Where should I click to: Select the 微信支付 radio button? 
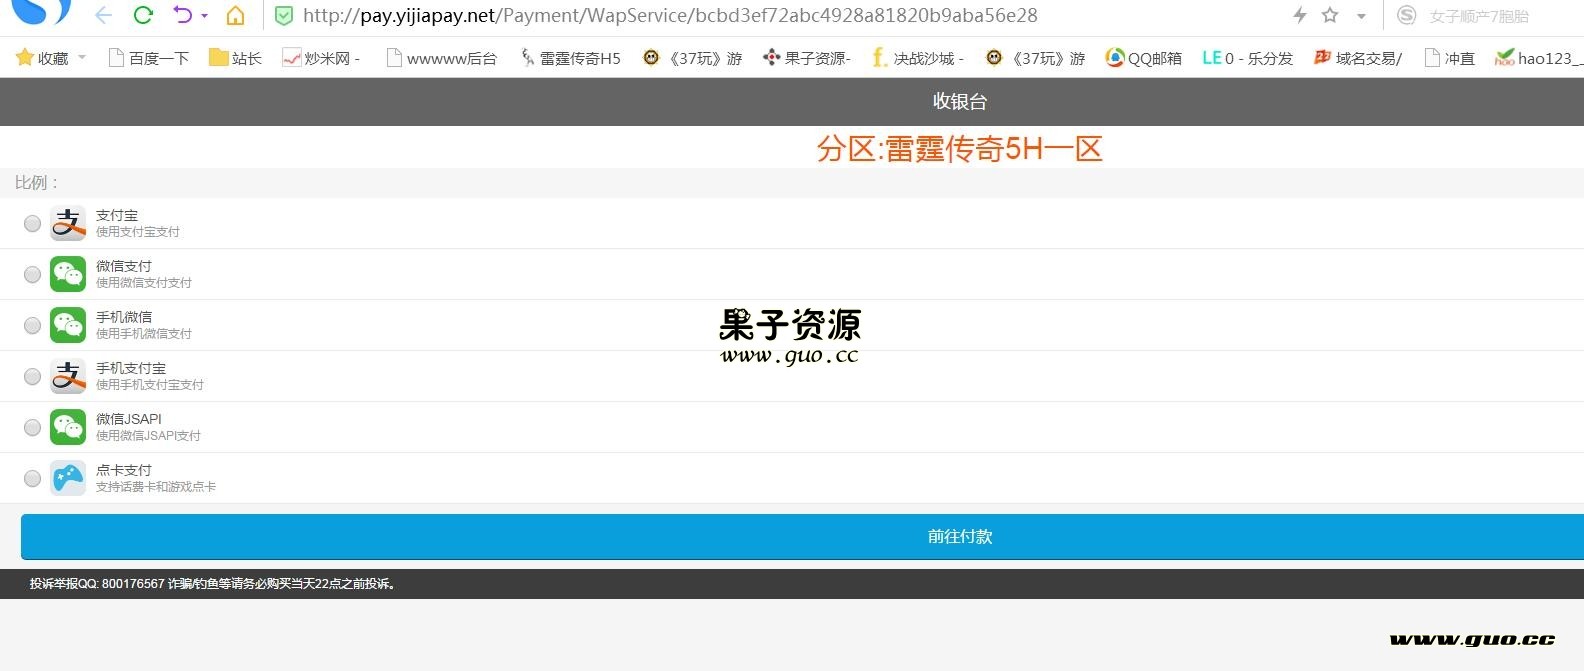pos(32,274)
